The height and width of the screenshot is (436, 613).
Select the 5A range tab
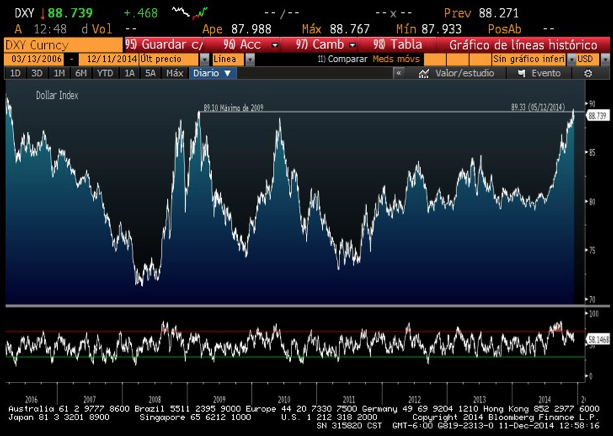pos(151,73)
